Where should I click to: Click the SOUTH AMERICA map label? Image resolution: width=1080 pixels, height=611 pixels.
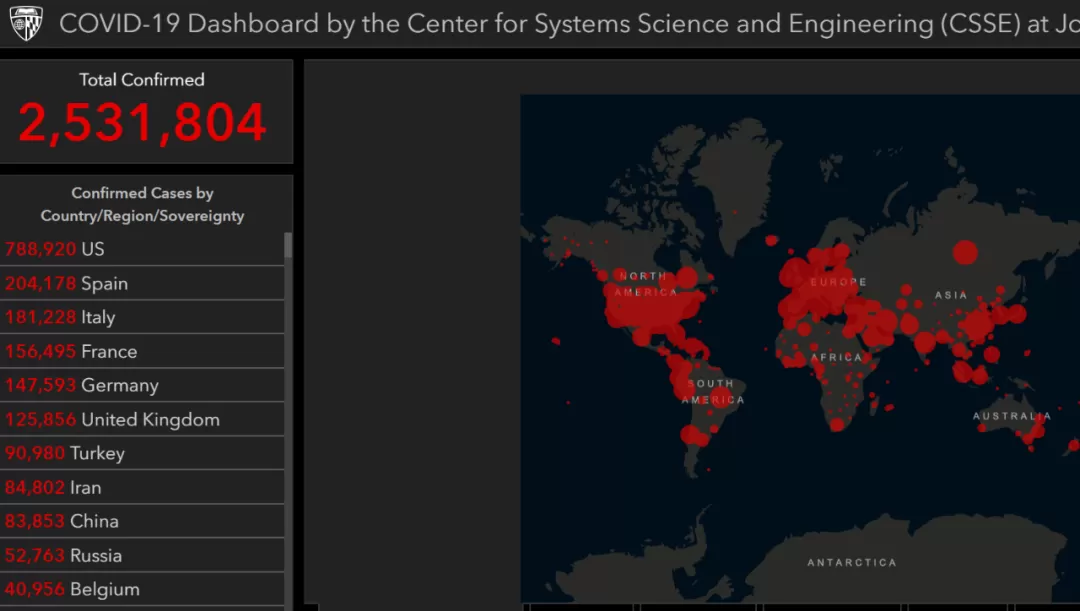coord(713,391)
